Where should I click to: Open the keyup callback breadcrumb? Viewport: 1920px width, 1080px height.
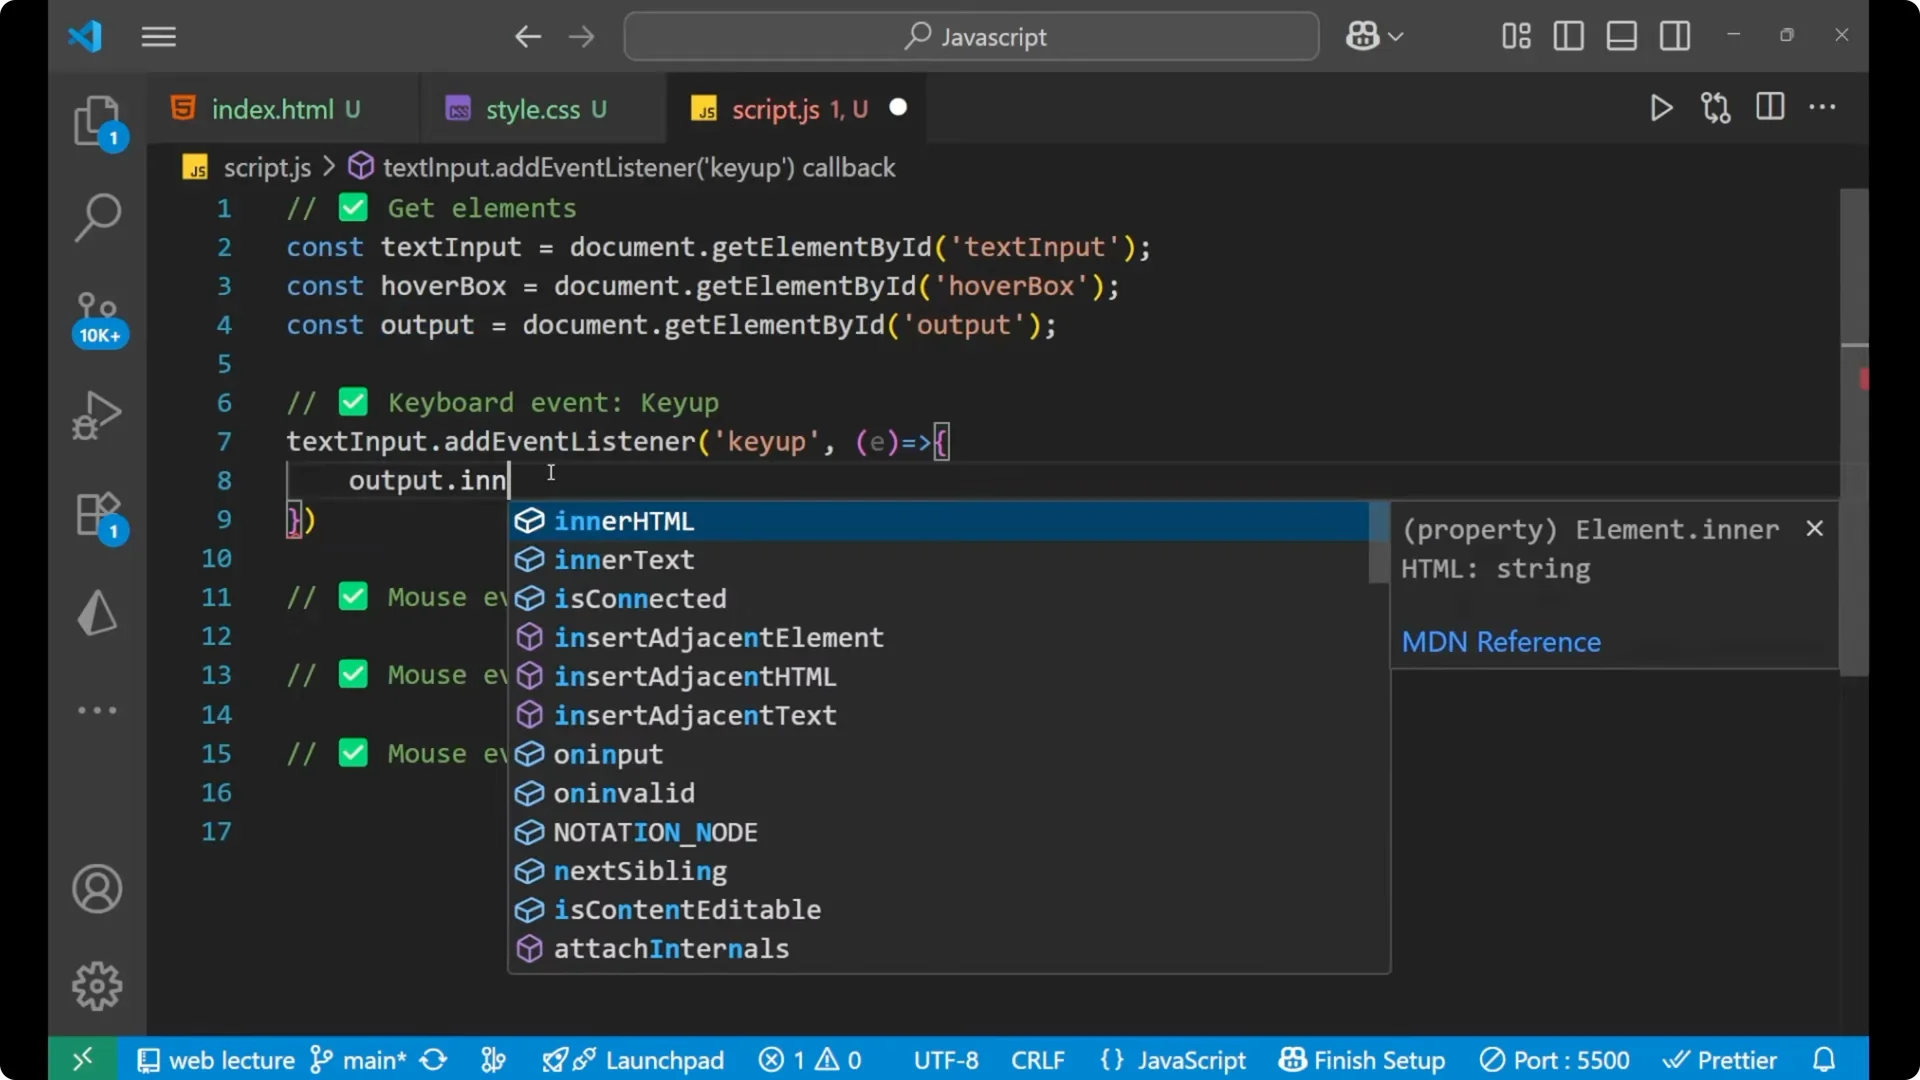(x=639, y=167)
